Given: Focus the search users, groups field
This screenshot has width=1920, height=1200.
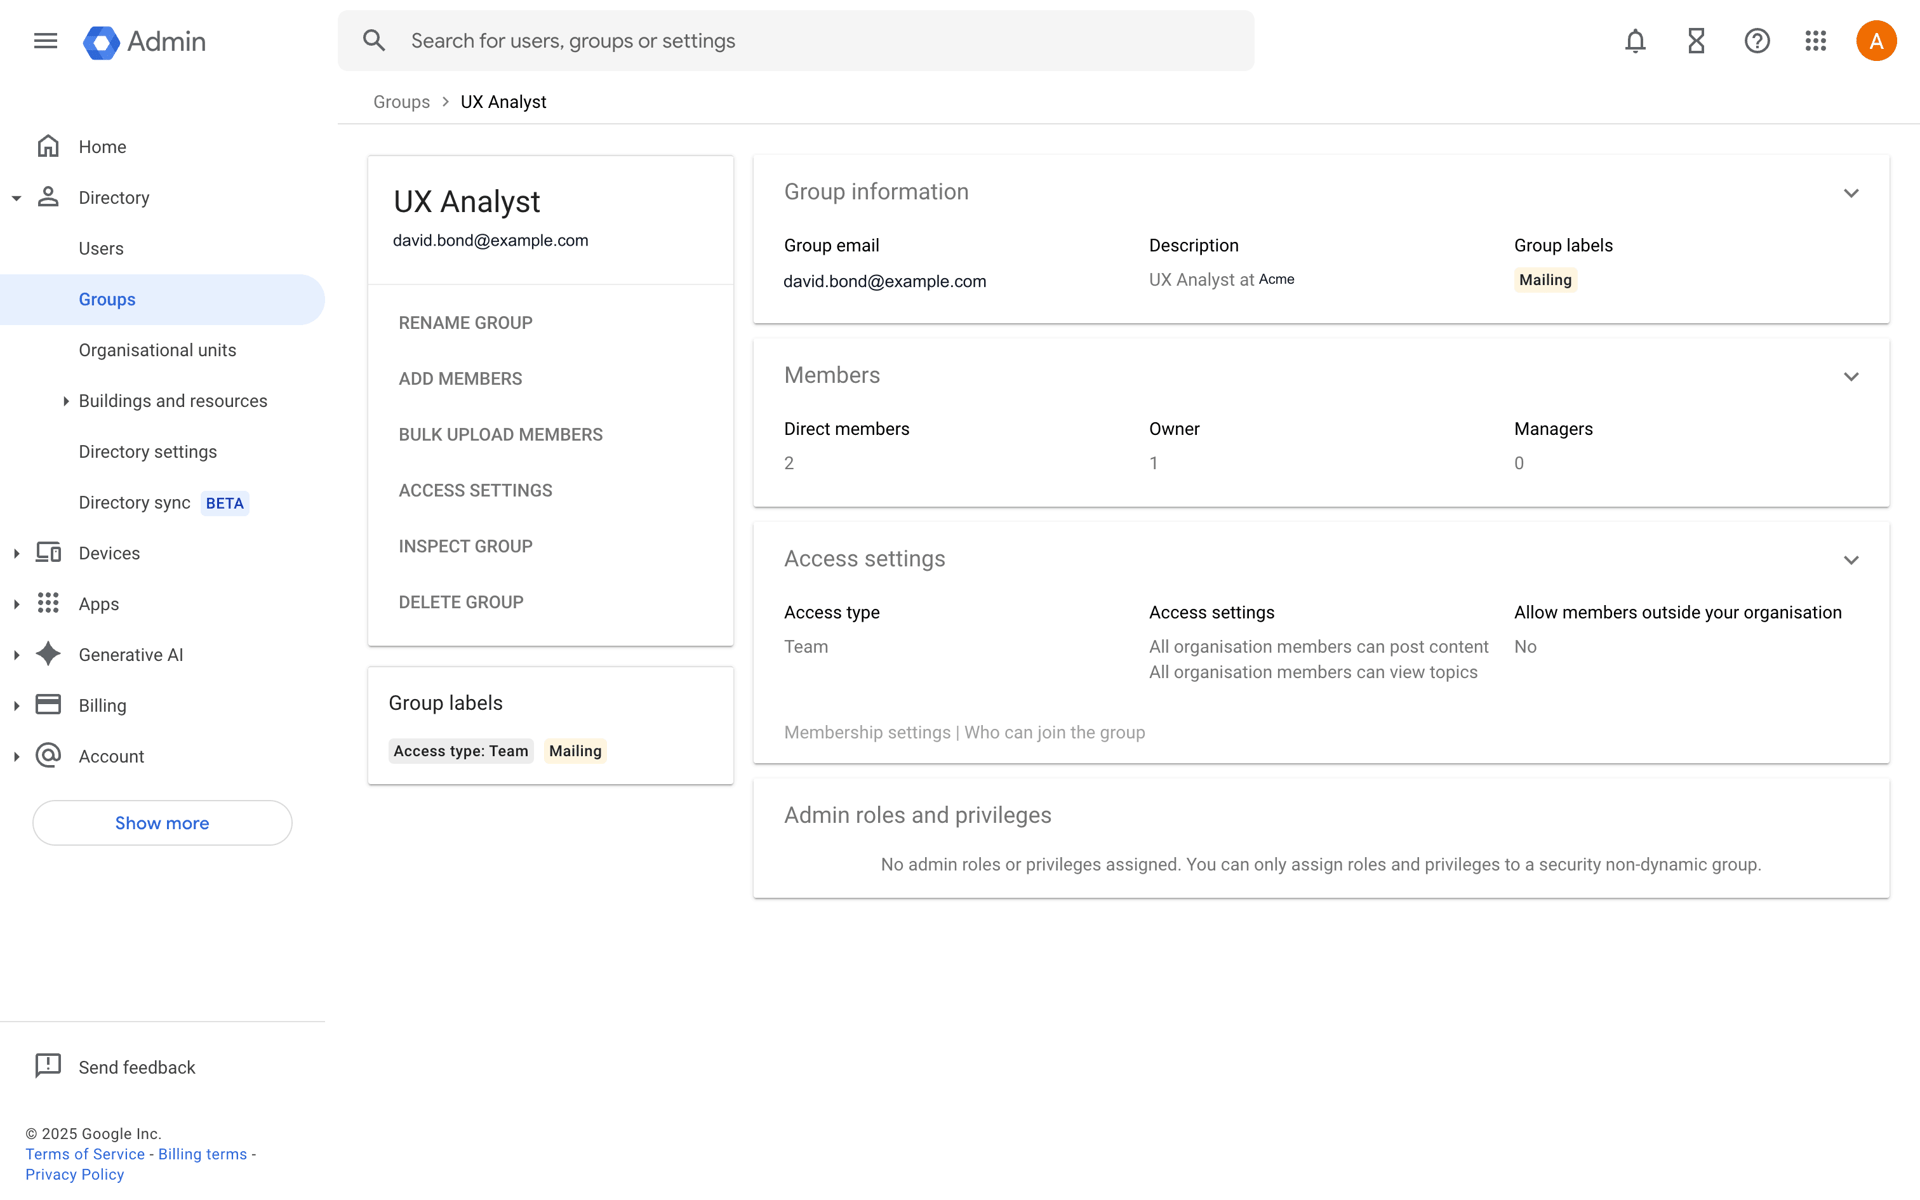Looking at the screenshot, I should [795, 41].
